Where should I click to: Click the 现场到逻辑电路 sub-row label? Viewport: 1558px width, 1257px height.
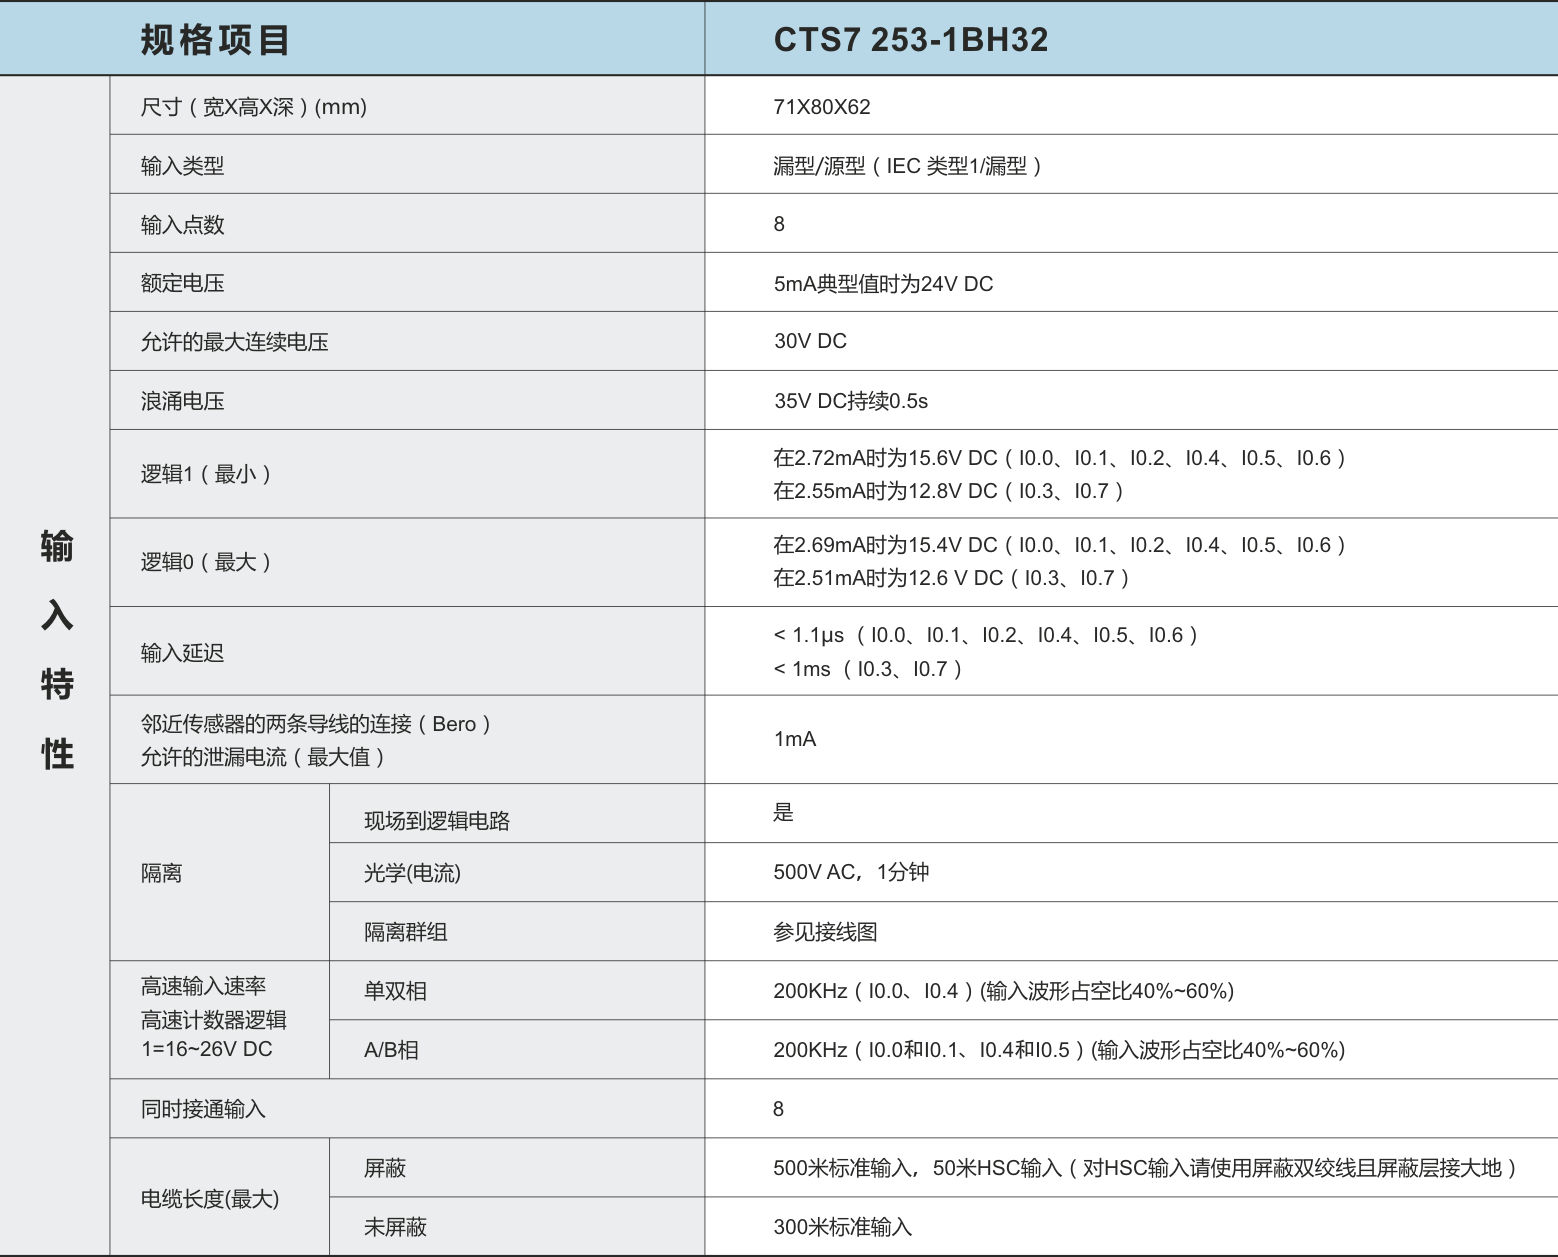pos(436,821)
